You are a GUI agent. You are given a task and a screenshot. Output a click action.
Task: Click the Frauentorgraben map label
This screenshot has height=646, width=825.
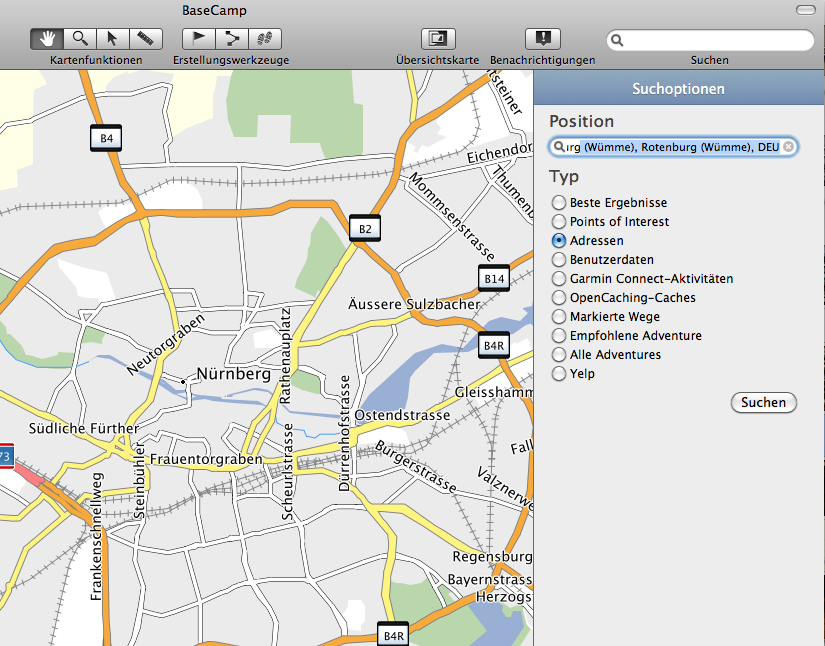206,459
